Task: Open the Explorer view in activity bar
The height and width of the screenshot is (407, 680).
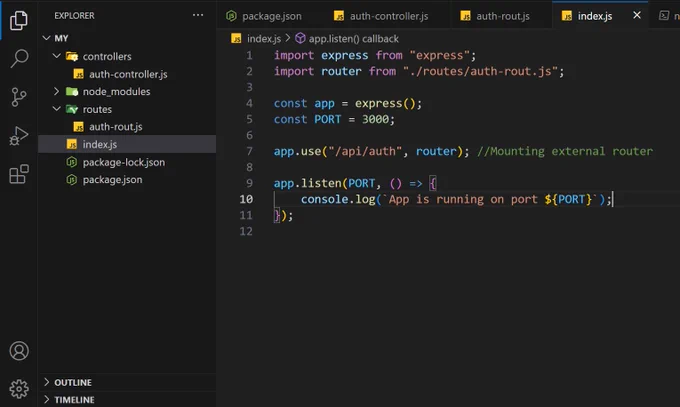Action: (x=19, y=20)
